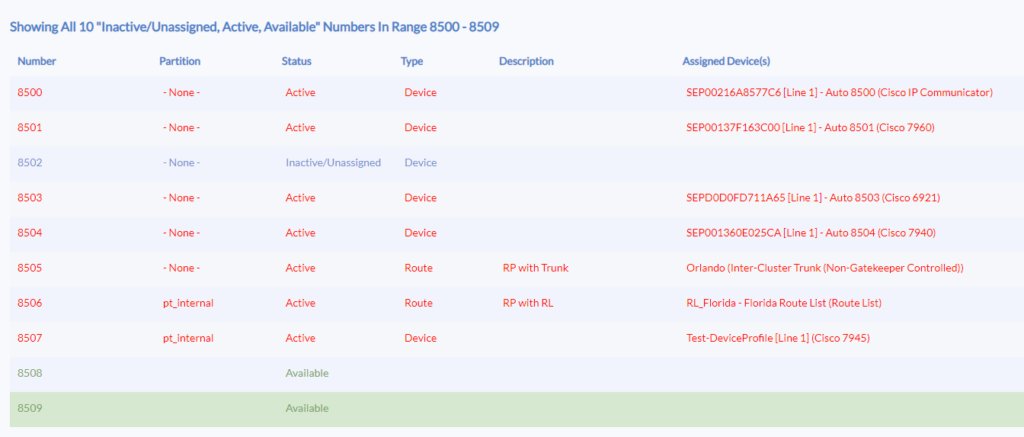Click the Active status for 8503
Viewport: 1024px width, 437px height.
[x=300, y=198]
